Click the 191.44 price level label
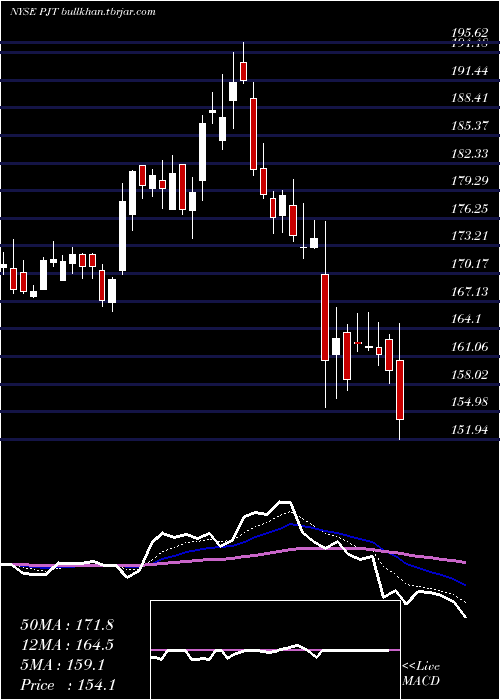This screenshot has height=700, width=500. [x=470, y=71]
